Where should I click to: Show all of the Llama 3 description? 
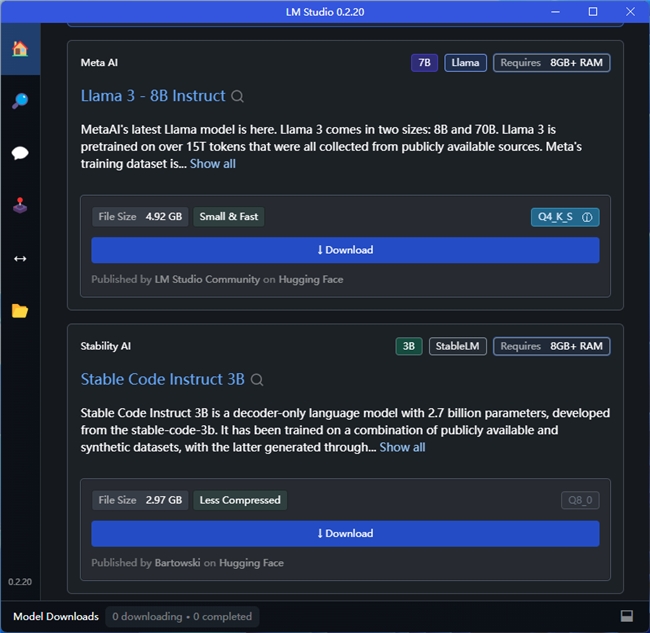coord(213,164)
